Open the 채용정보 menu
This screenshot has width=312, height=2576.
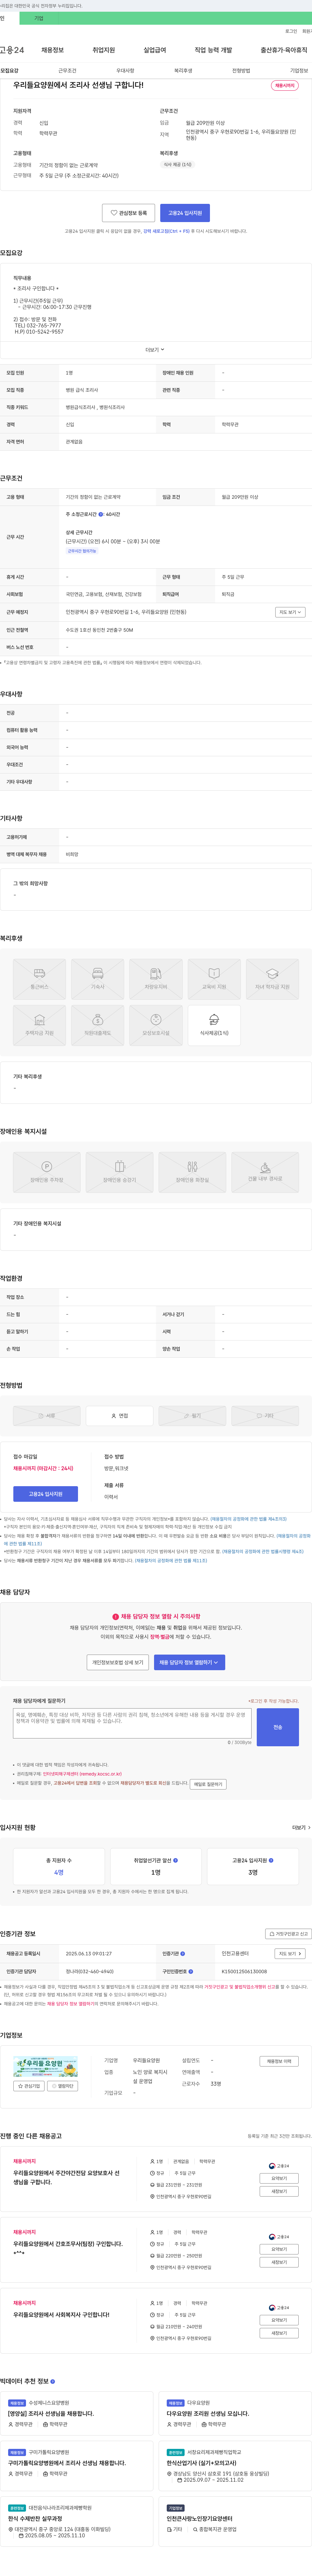[52, 50]
